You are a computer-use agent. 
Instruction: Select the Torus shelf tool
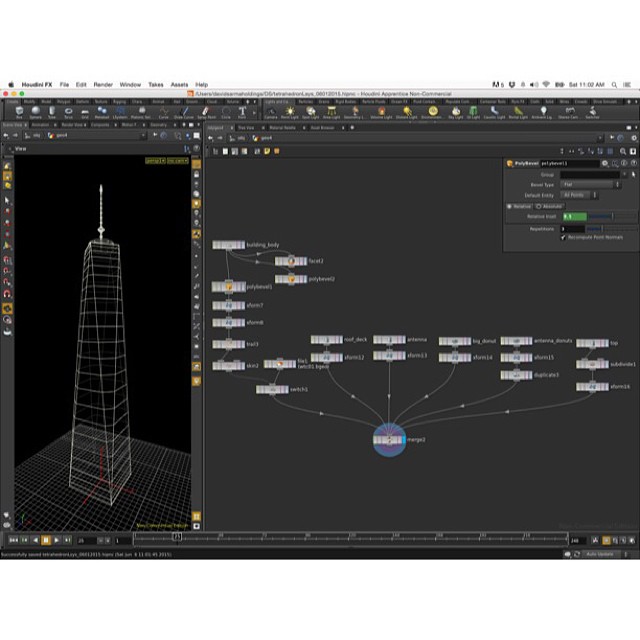(66, 112)
